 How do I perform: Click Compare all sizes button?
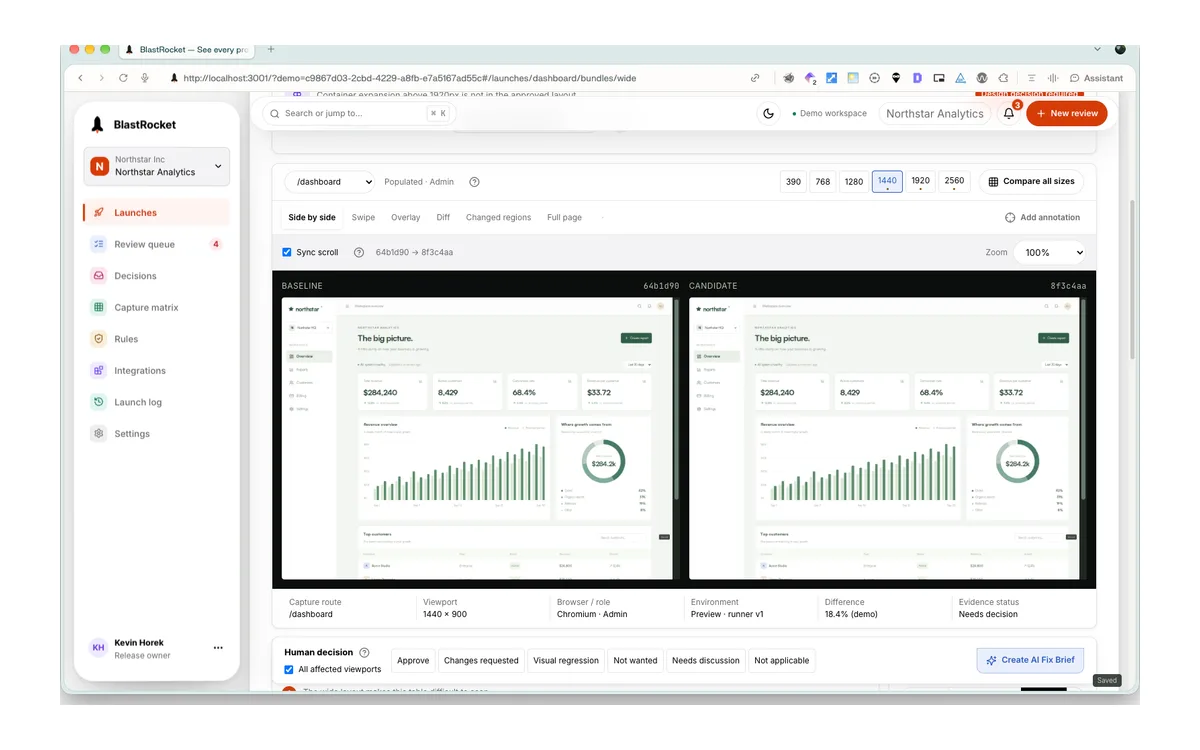1031,182
